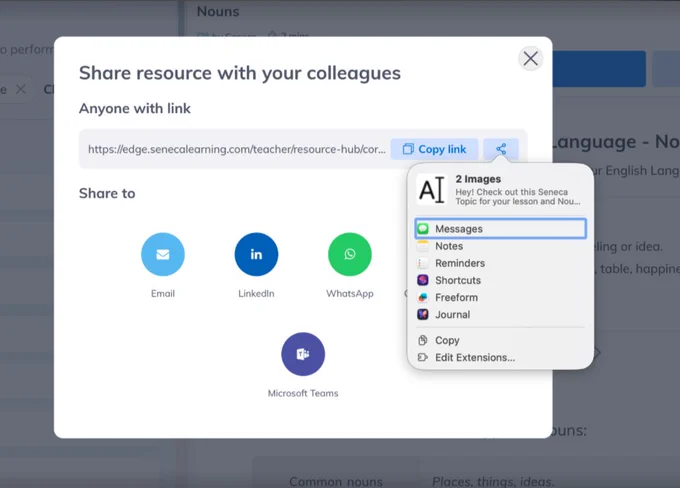Share via the WhatsApp icon
The image size is (680, 488).
click(x=350, y=254)
